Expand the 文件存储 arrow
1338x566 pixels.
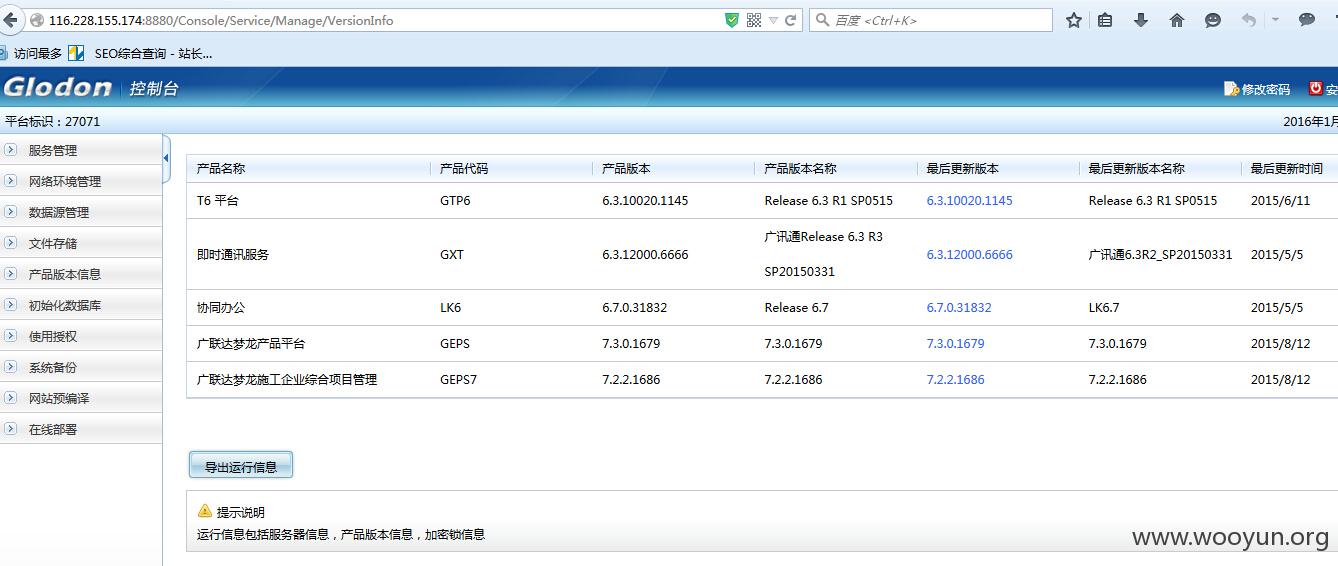click(x=11, y=243)
